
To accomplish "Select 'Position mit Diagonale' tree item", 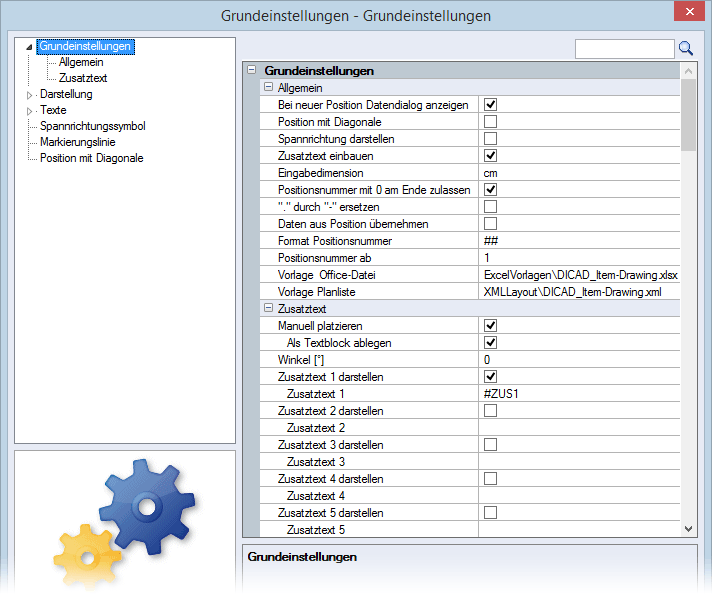I will 92,158.
